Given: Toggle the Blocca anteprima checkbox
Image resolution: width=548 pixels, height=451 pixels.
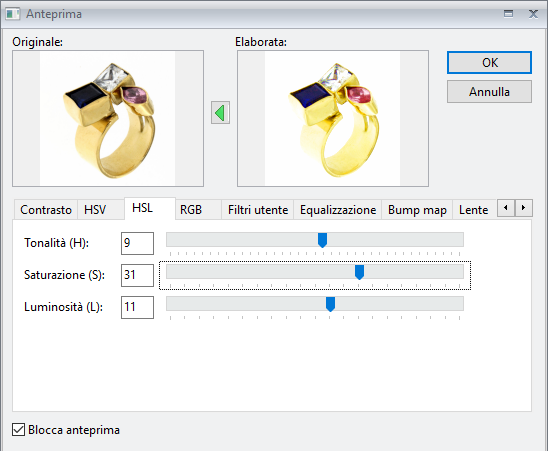Looking at the screenshot, I should pyautogui.click(x=19, y=430).
